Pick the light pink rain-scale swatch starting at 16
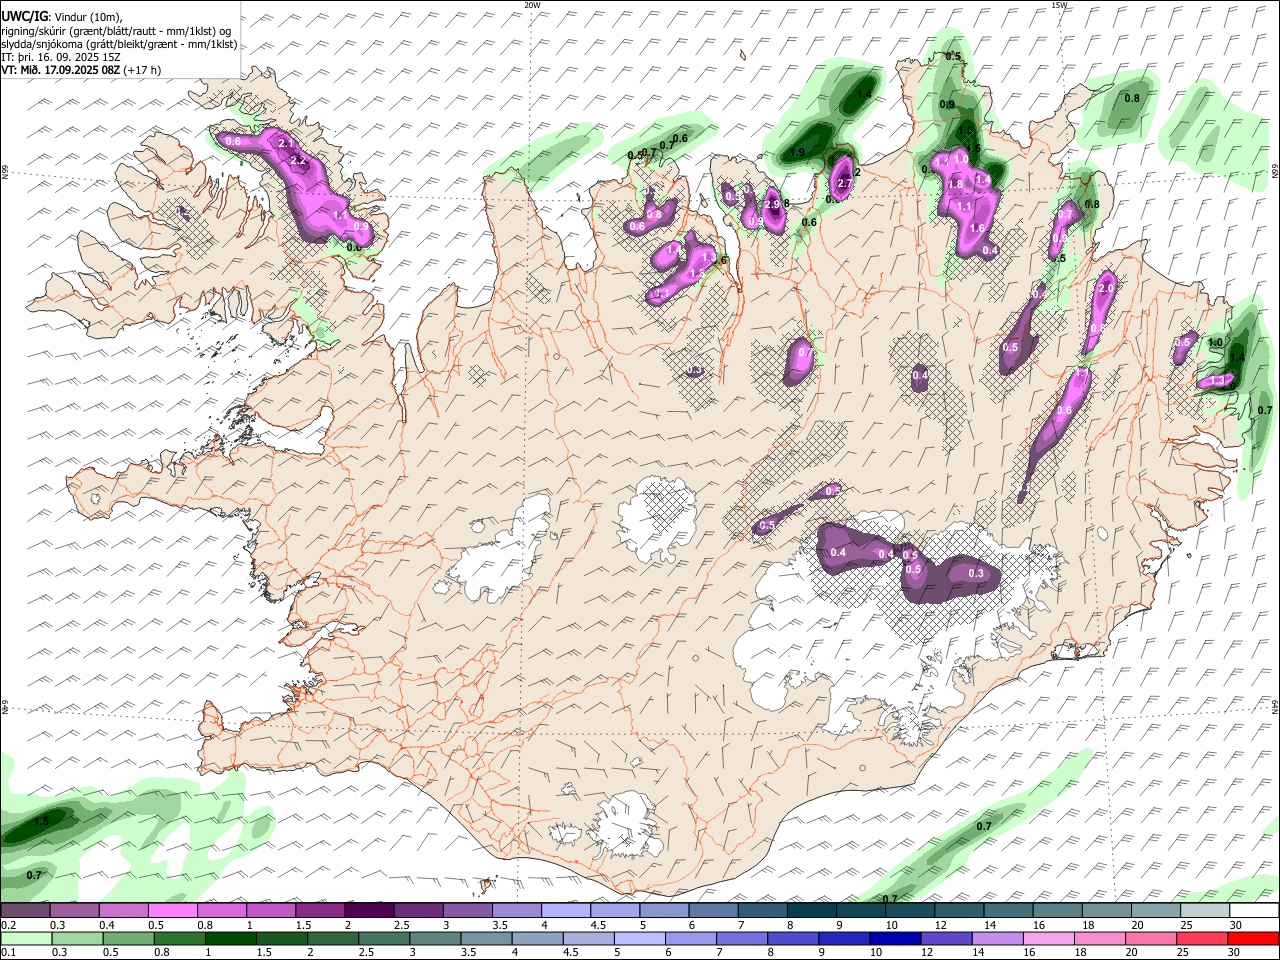 (1049, 939)
